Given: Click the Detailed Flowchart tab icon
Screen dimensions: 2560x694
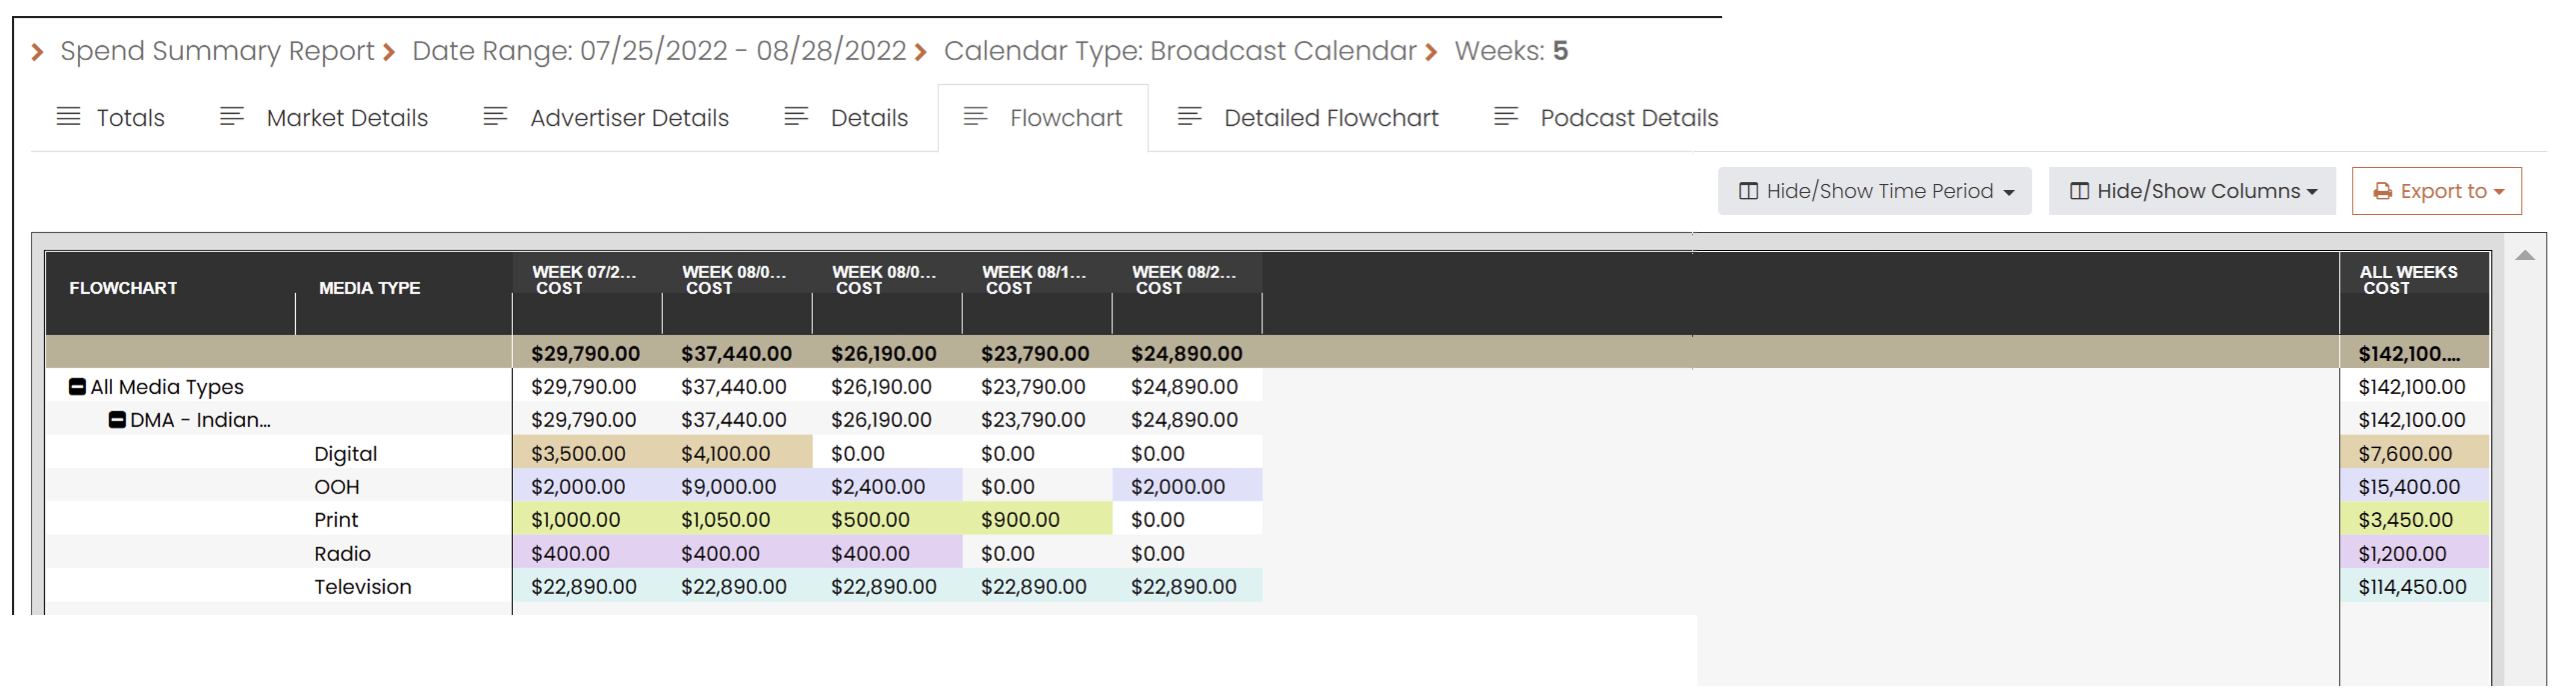Looking at the screenshot, I should tap(1189, 117).
